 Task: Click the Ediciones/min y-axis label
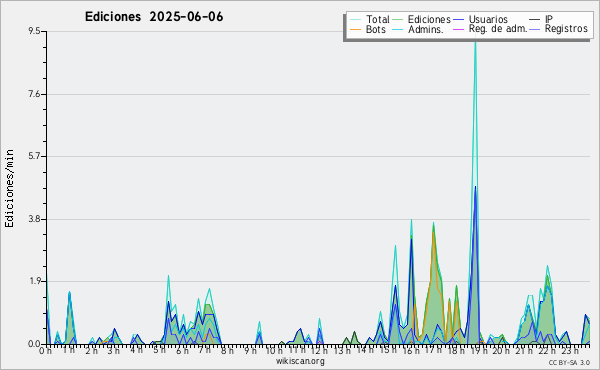pyautogui.click(x=9, y=188)
